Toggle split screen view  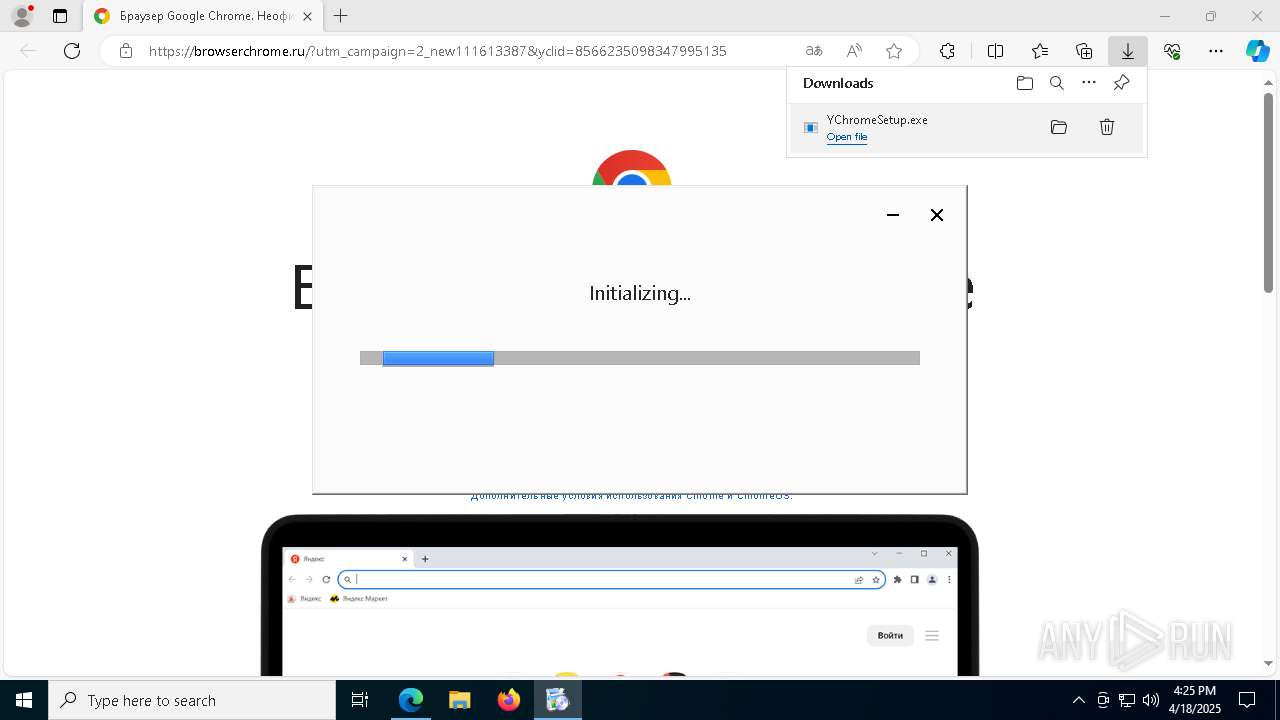995,51
